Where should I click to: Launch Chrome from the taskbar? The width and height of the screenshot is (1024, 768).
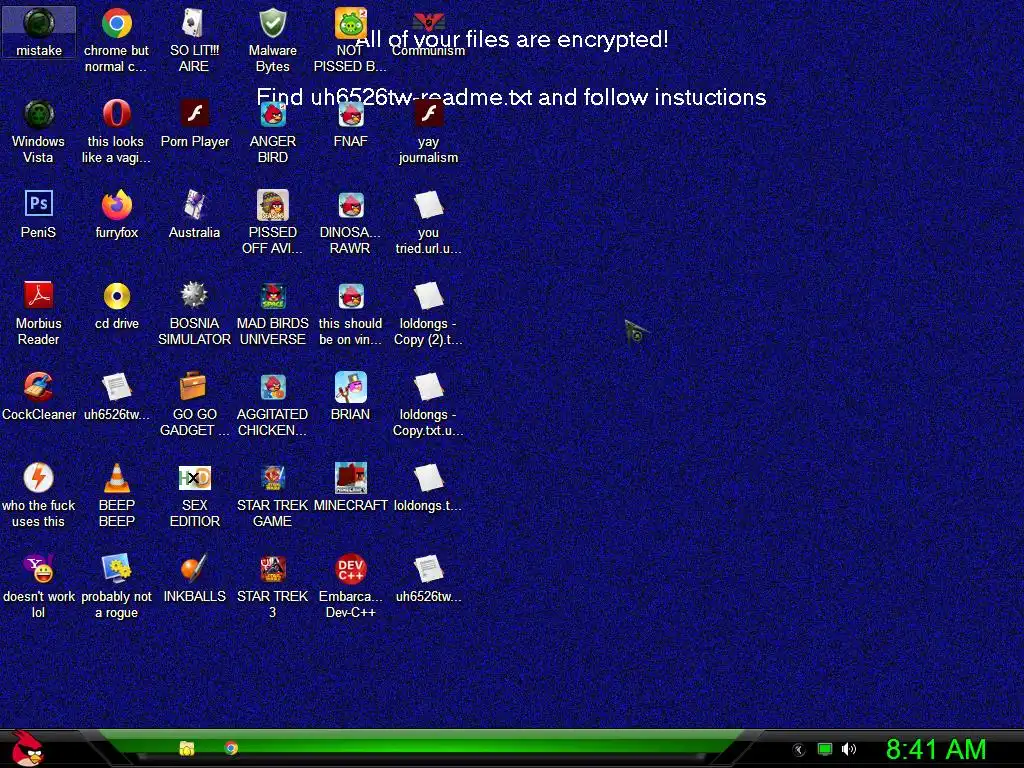pos(231,748)
